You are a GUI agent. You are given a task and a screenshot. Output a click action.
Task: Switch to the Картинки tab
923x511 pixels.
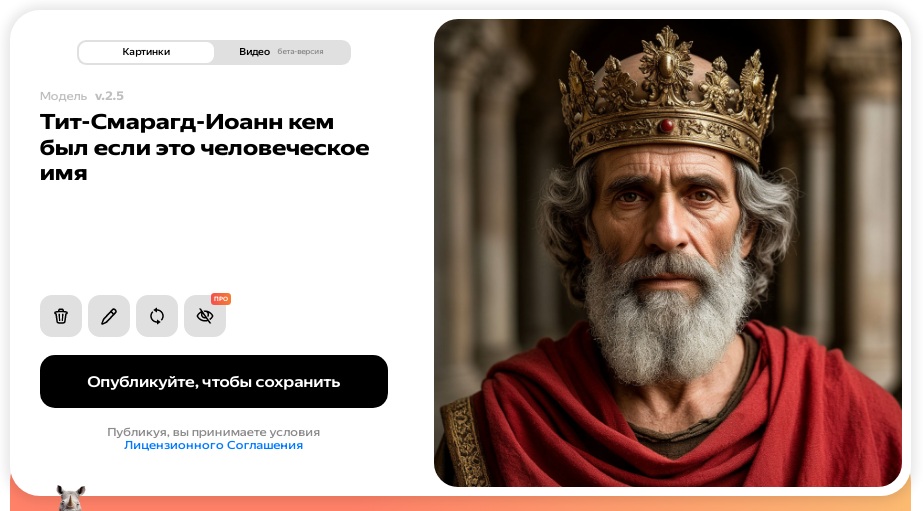pyautogui.click(x=146, y=52)
